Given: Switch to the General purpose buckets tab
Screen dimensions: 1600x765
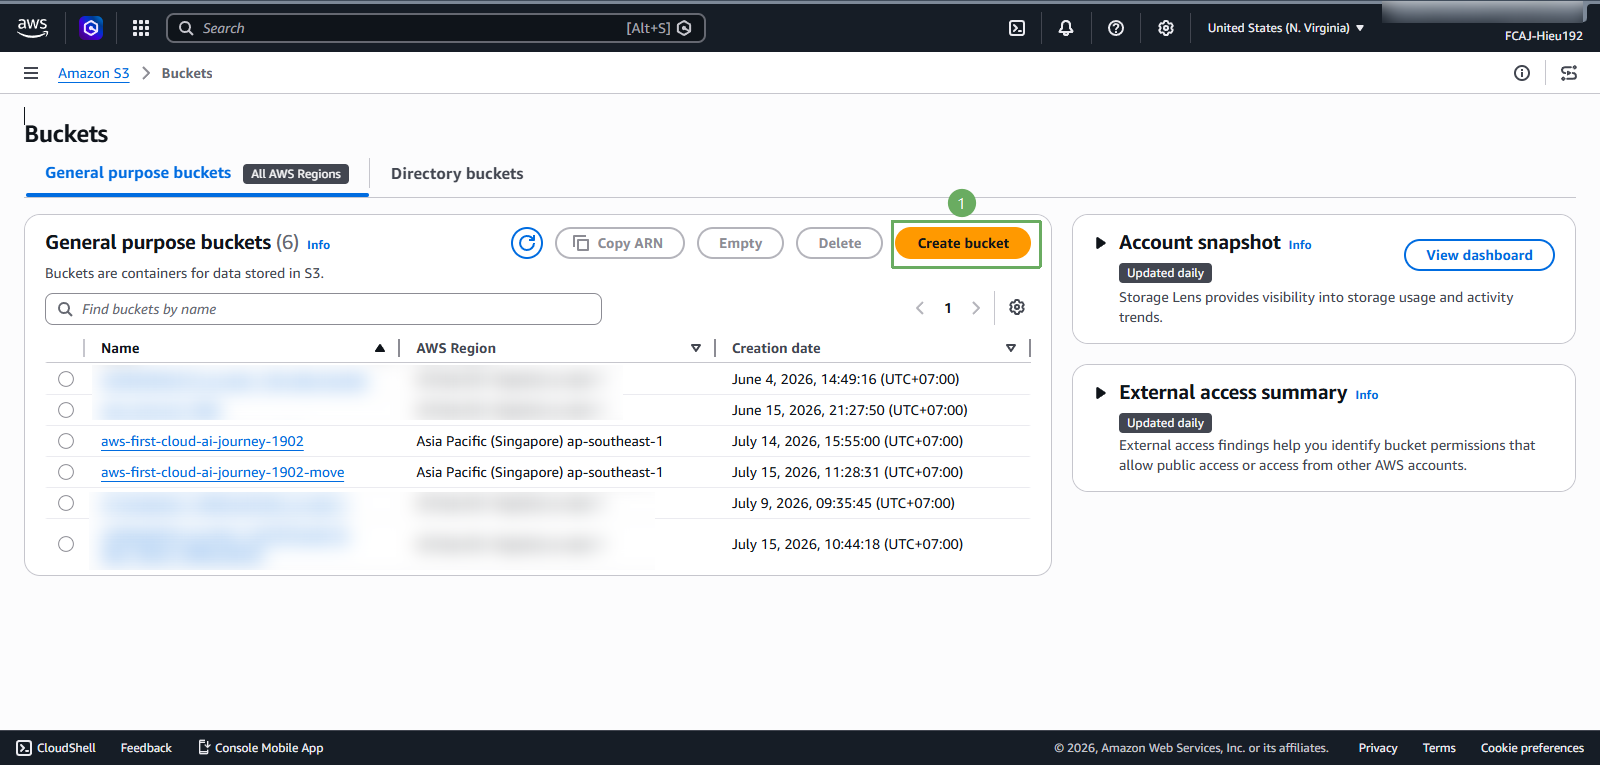Looking at the screenshot, I should coord(138,173).
